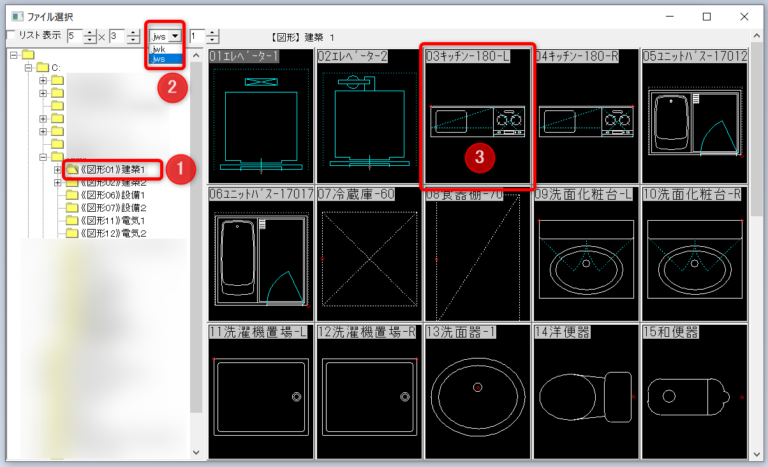Click the column count field showing 5
Viewport: 768px width, 467px height.
click(x=74, y=36)
